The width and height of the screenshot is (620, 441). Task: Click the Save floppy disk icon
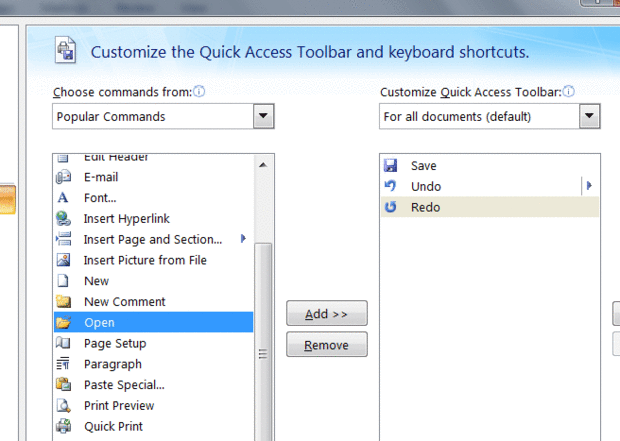tap(390, 166)
